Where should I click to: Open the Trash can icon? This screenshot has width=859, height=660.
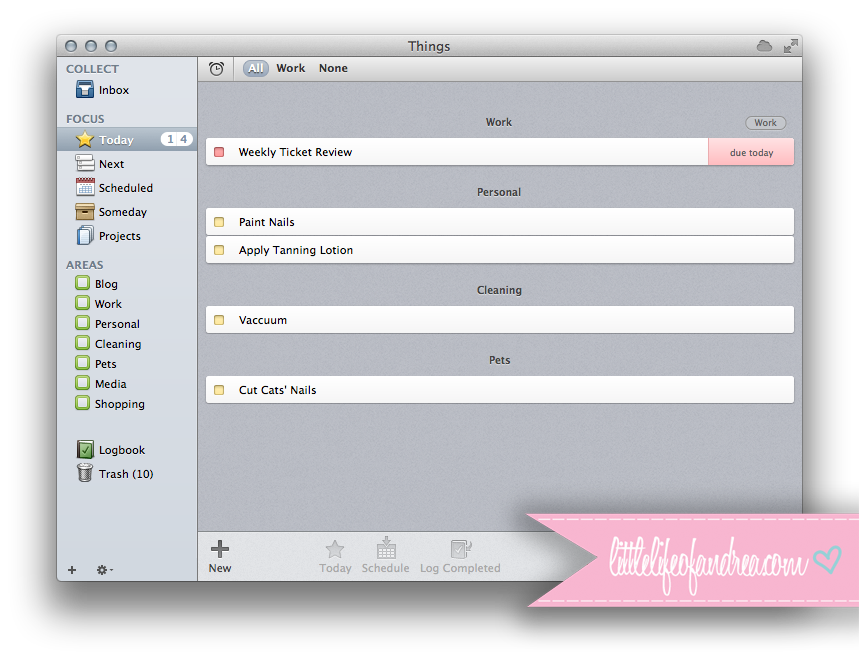tap(85, 474)
